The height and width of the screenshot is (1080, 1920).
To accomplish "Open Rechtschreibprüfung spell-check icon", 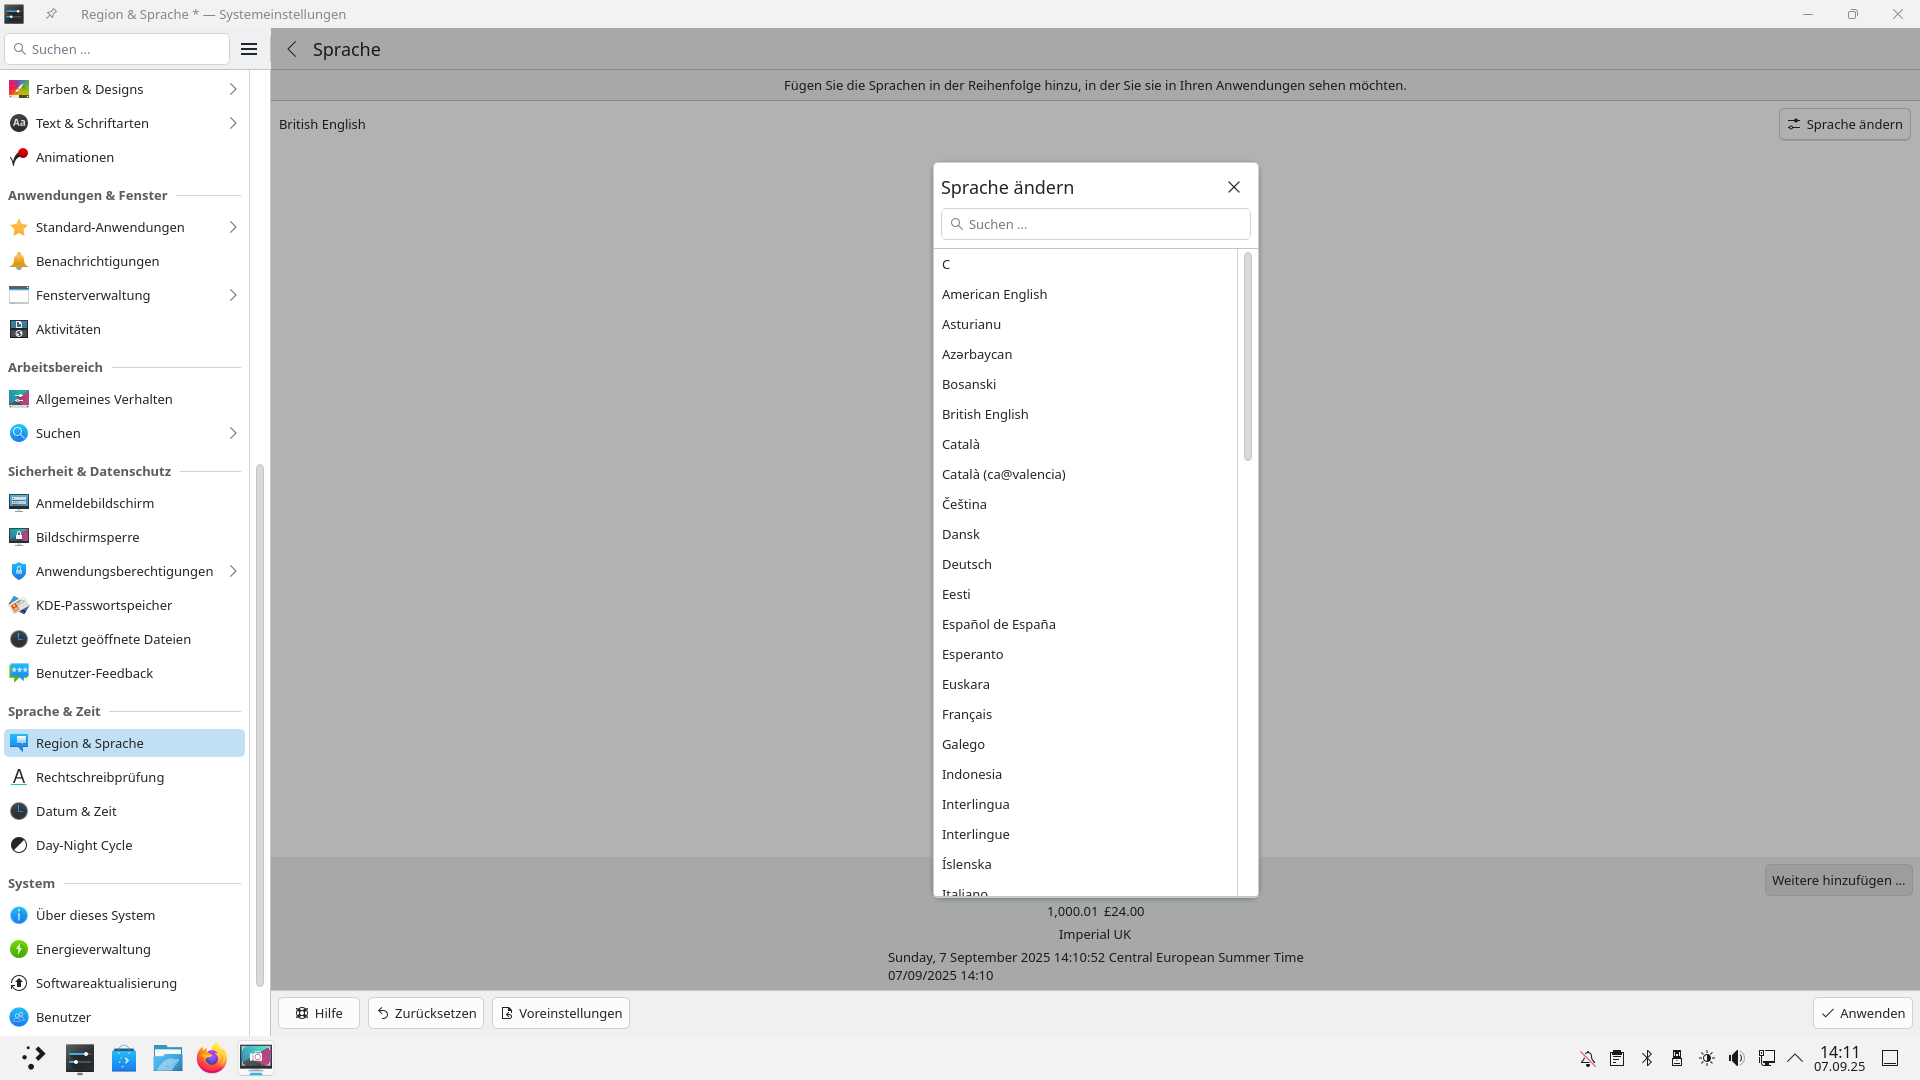I will 18,777.
